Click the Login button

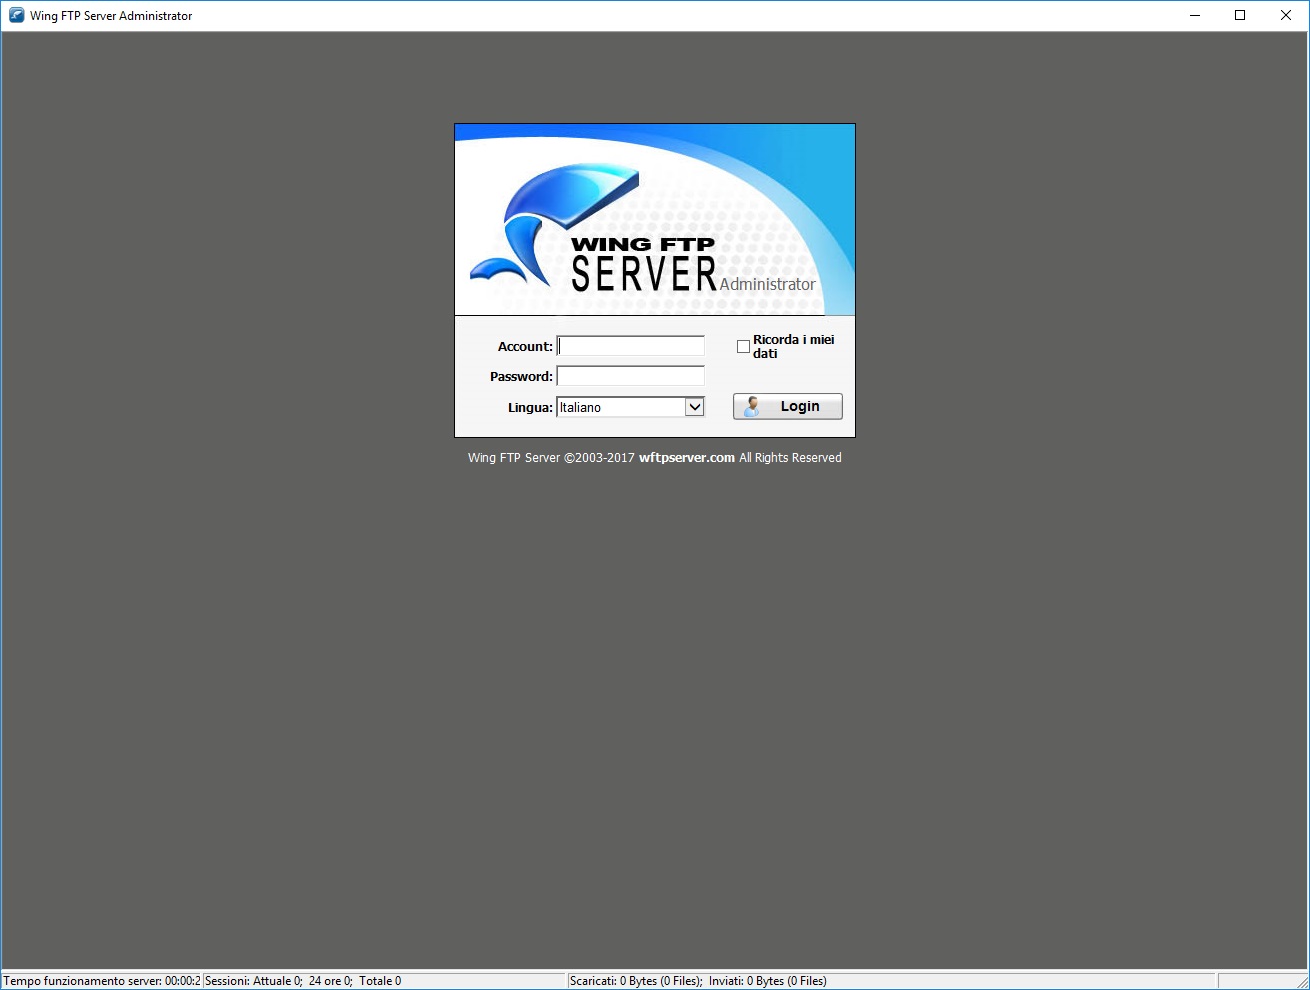point(788,406)
